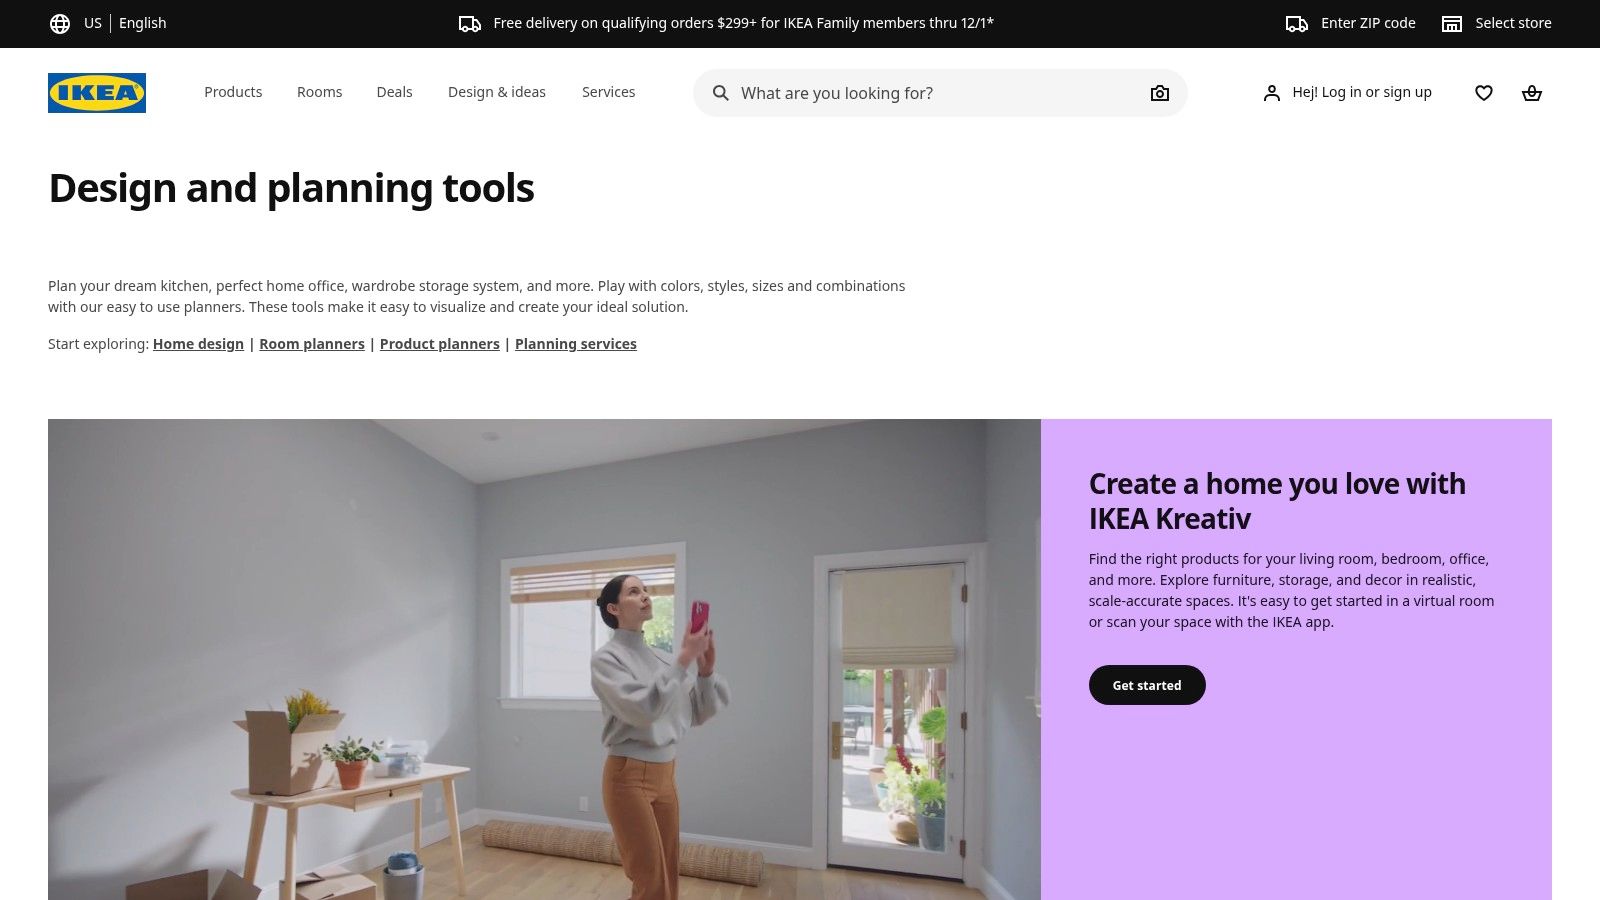Click the free delivery promo banner text
The width and height of the screenshot is (1600, 900).
tap(744, 23)
